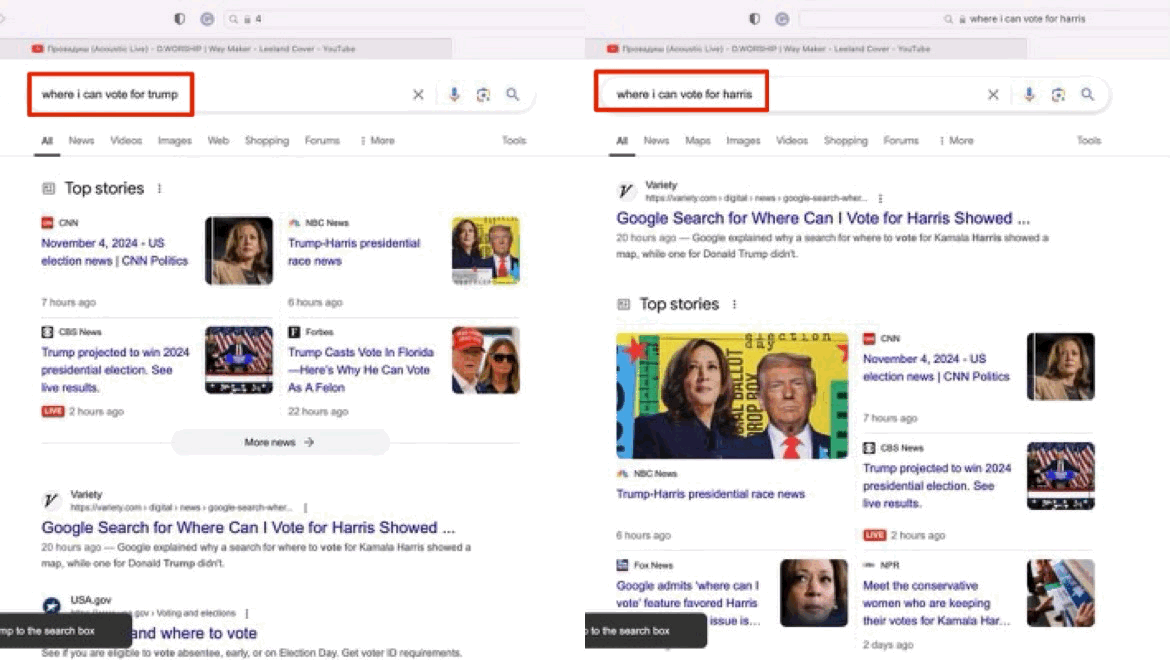Screen dimensions: 1170x660
Task: Click Variety logo icon in left result
Action: (51, 500)
